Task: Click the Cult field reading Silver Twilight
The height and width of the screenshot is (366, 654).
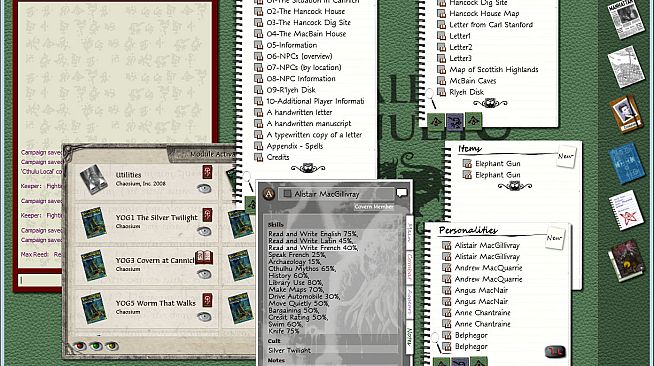Action: 332,350
